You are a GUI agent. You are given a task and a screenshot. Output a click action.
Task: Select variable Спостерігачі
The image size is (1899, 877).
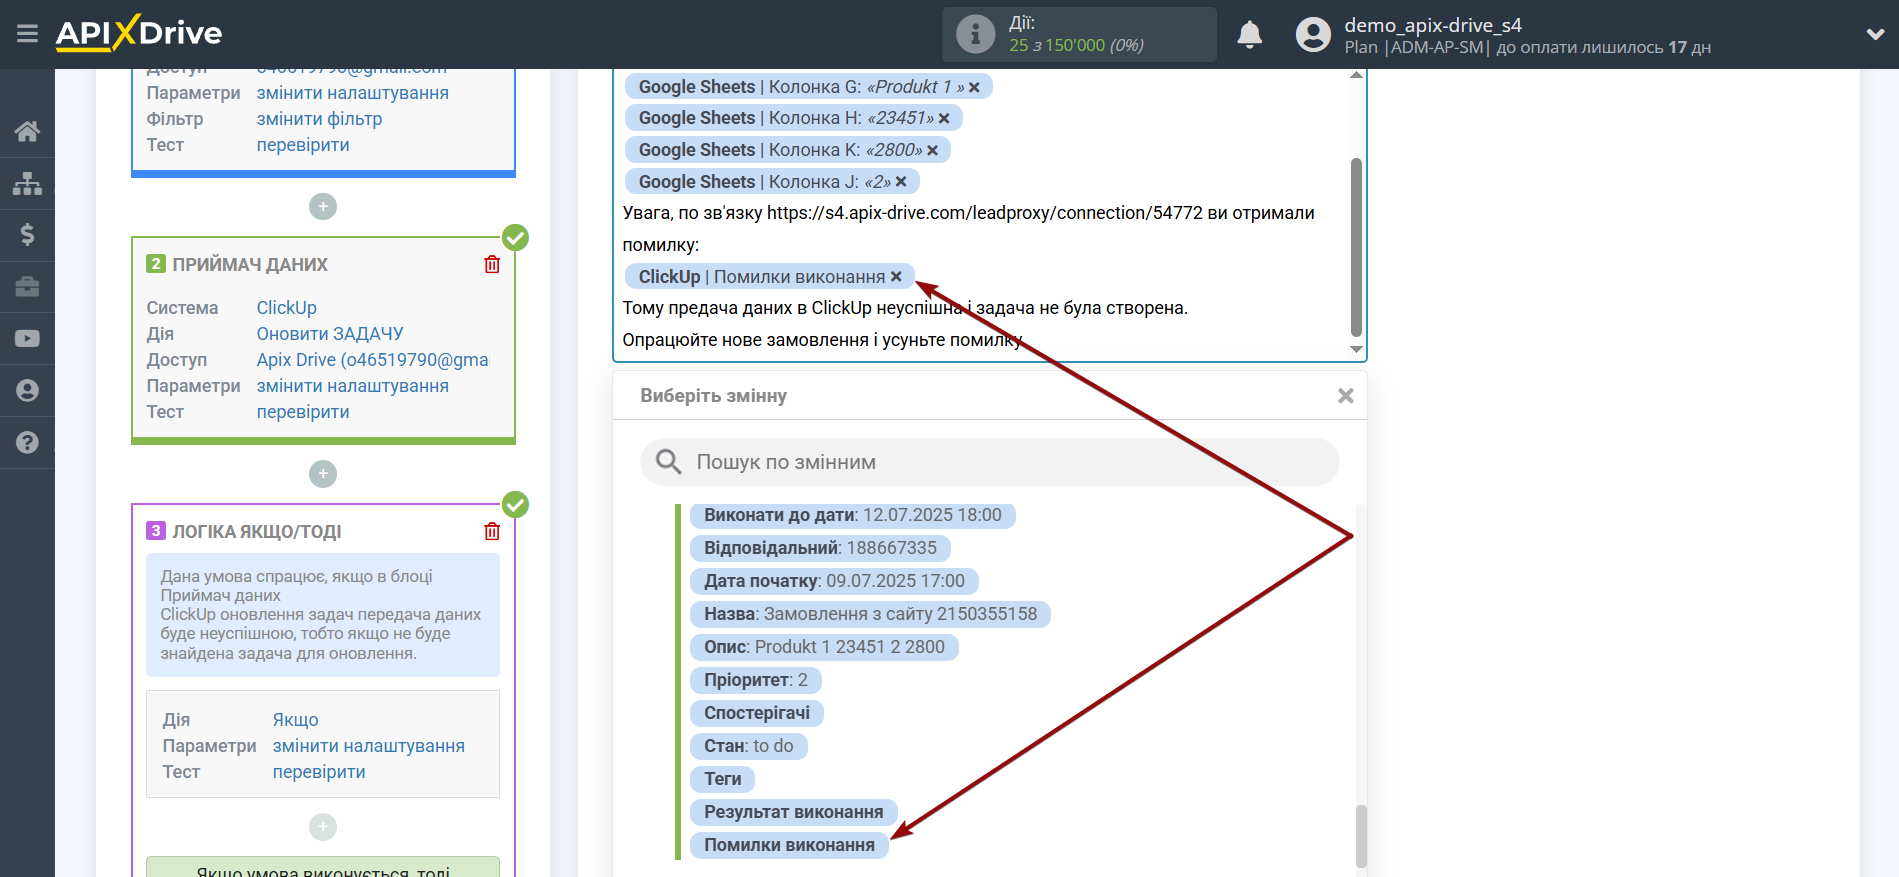[x=757, y=713]
